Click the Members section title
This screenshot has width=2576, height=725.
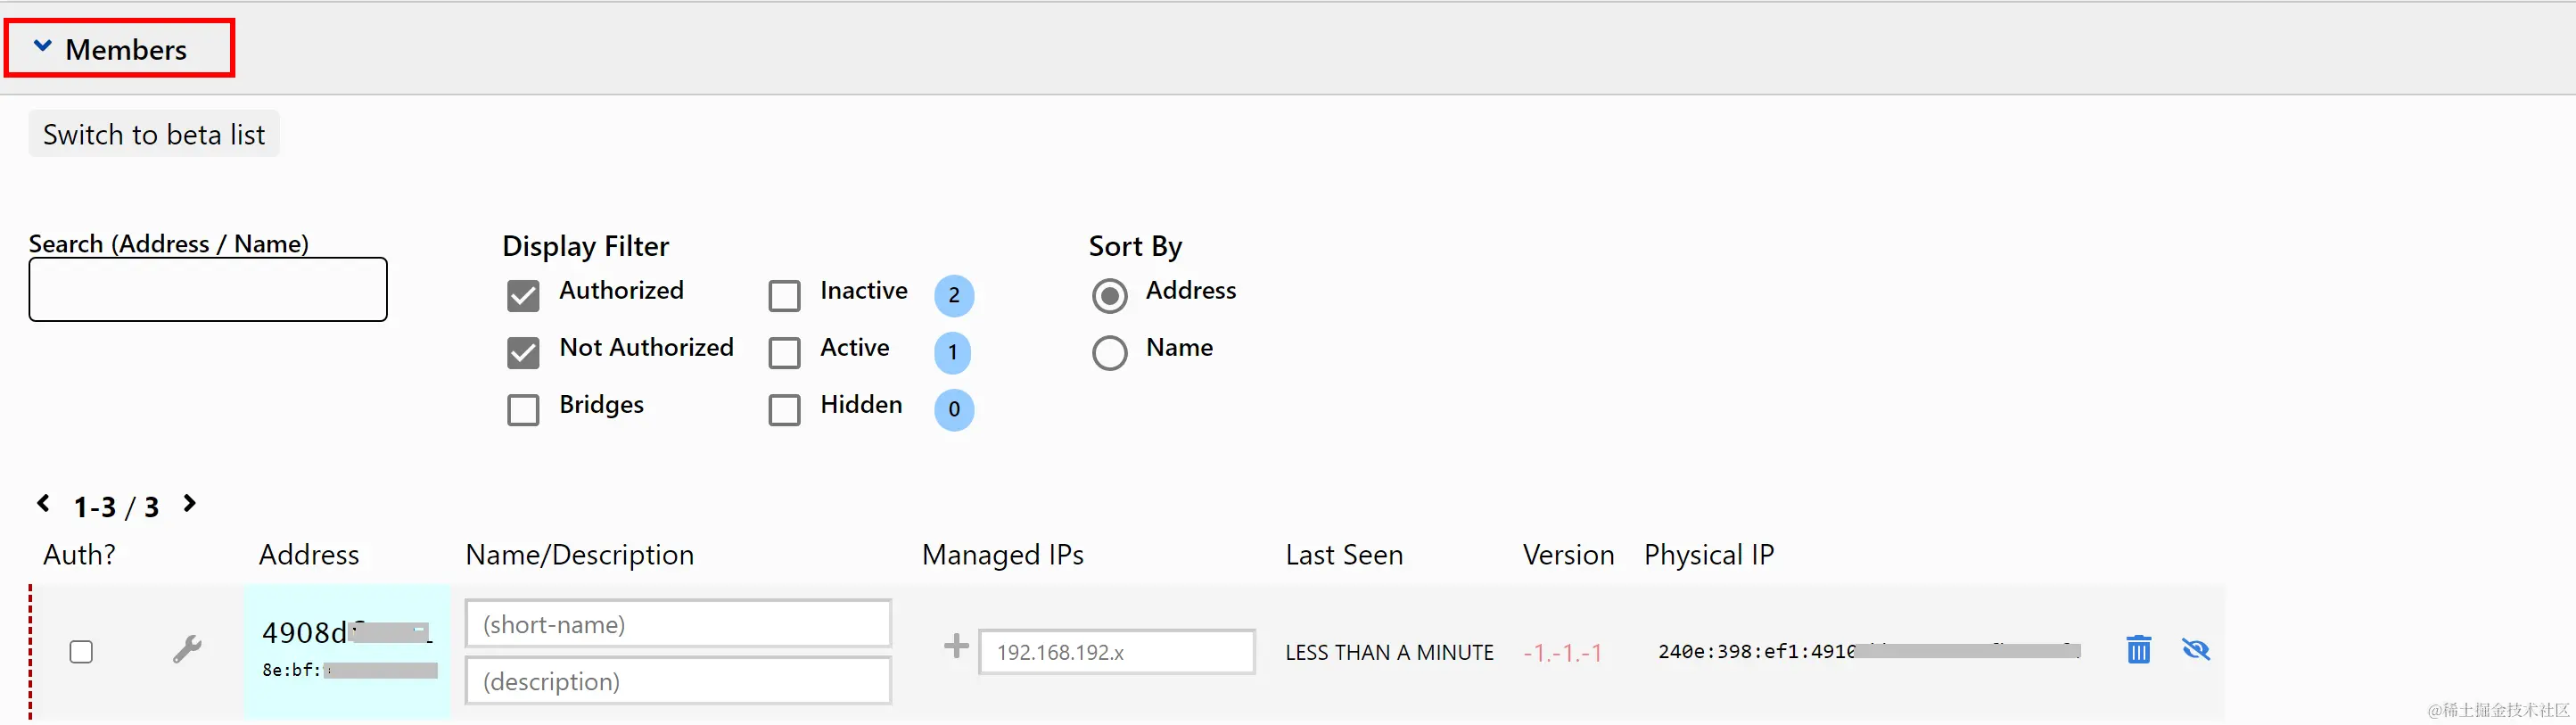pyautogui.click(x=126, y=49)
